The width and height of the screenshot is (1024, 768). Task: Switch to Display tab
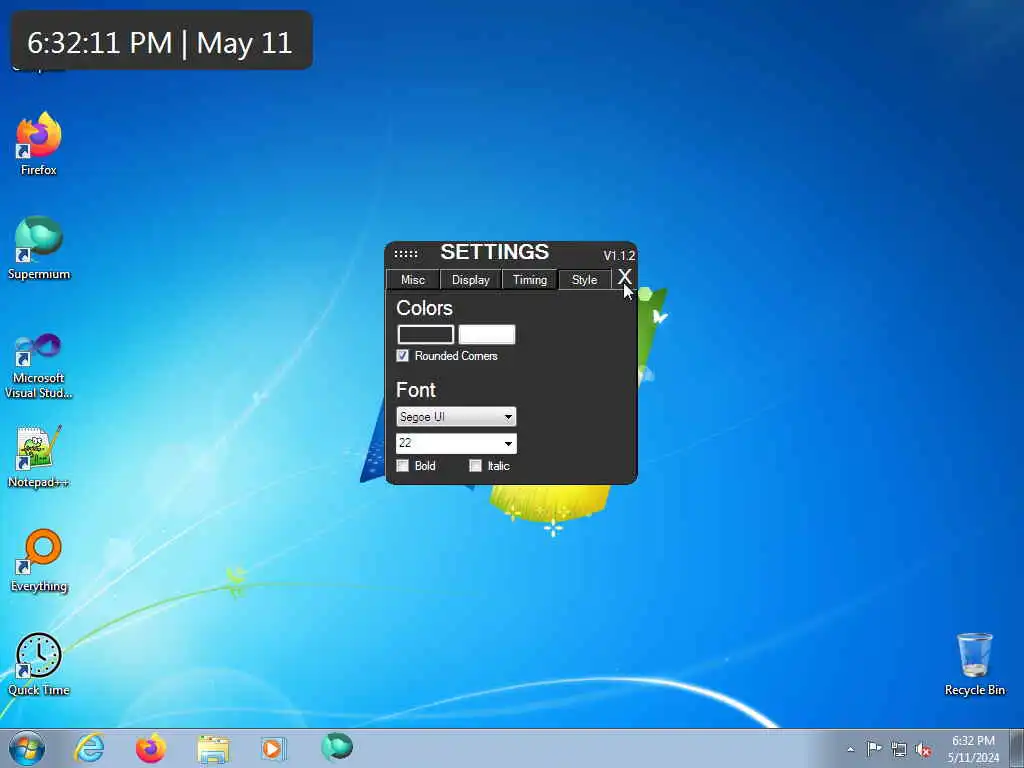tap(471, 280)
